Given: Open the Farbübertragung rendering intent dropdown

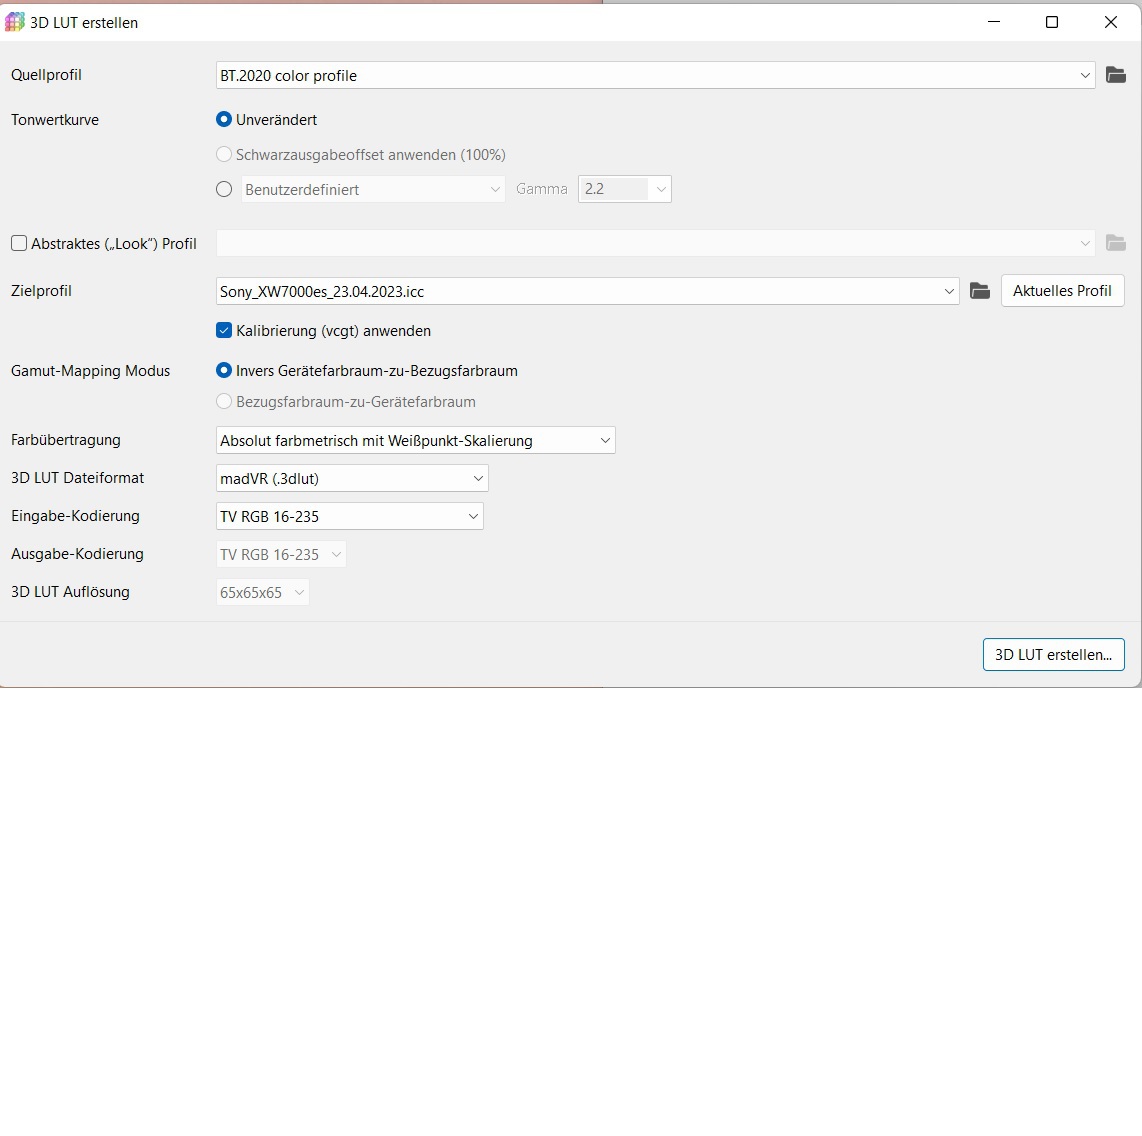Looking at the screenshot, I should (605, 441).
